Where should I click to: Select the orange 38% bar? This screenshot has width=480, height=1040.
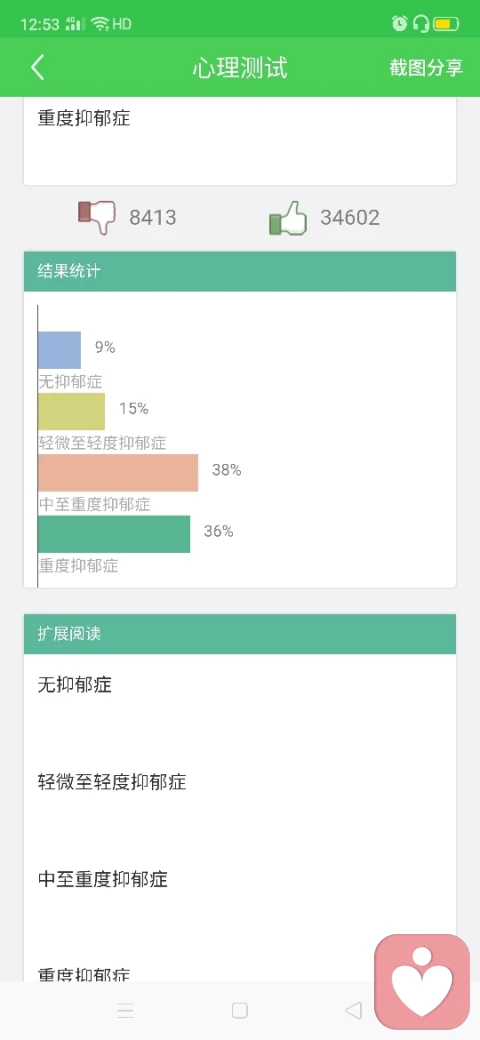click(118, 473)
